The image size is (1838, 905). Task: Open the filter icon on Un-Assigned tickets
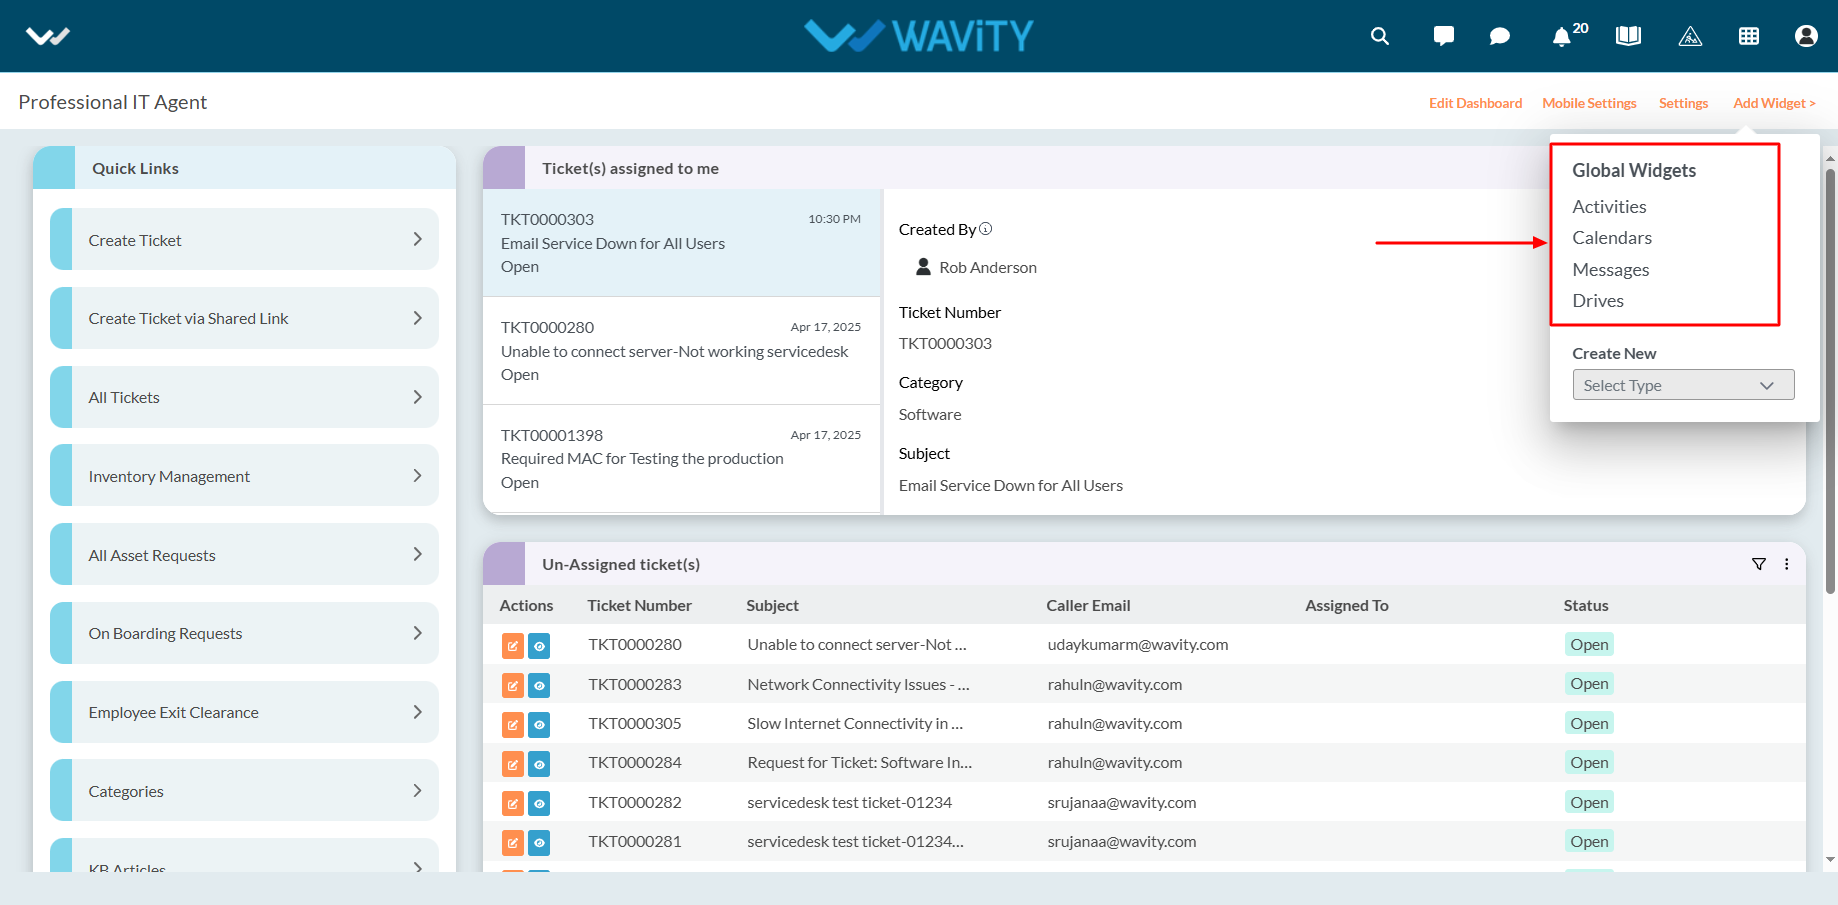point(1759,564)
